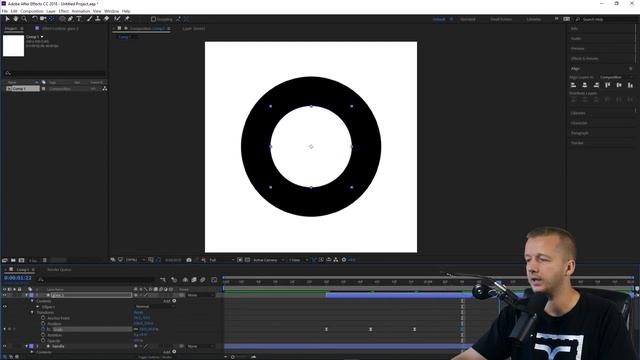The image size is (640, 360).
Task: Collapse the Transform property group
Action: [32, 312]
